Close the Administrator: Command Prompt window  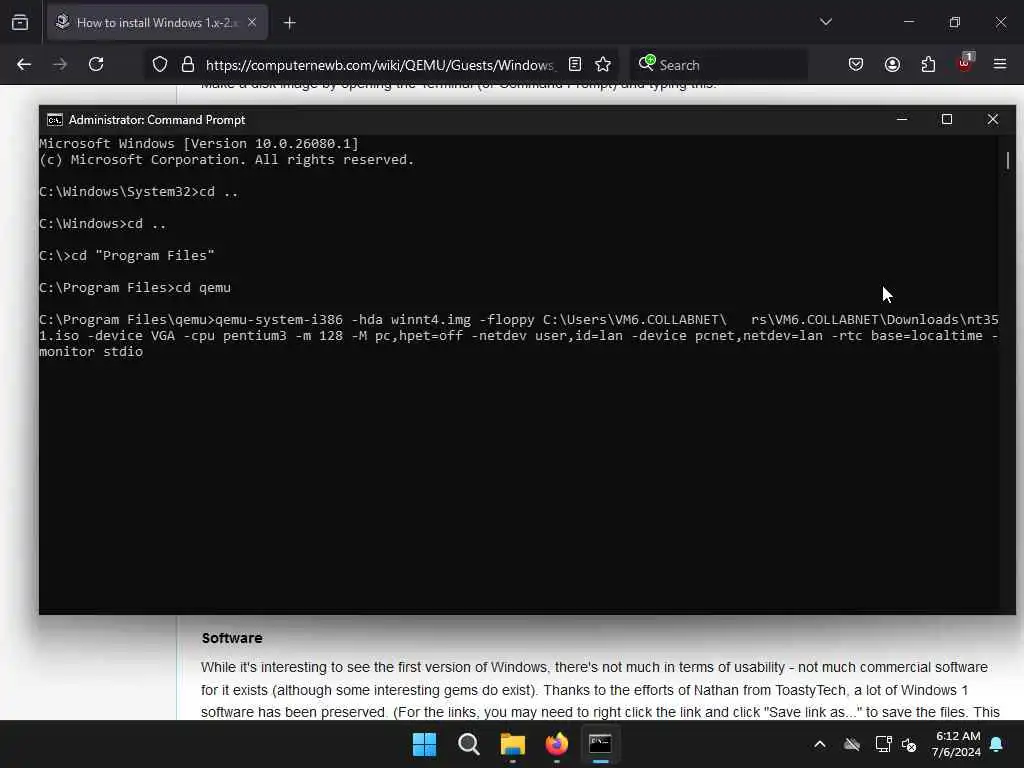pyautogui.click(x=993, y=120)
